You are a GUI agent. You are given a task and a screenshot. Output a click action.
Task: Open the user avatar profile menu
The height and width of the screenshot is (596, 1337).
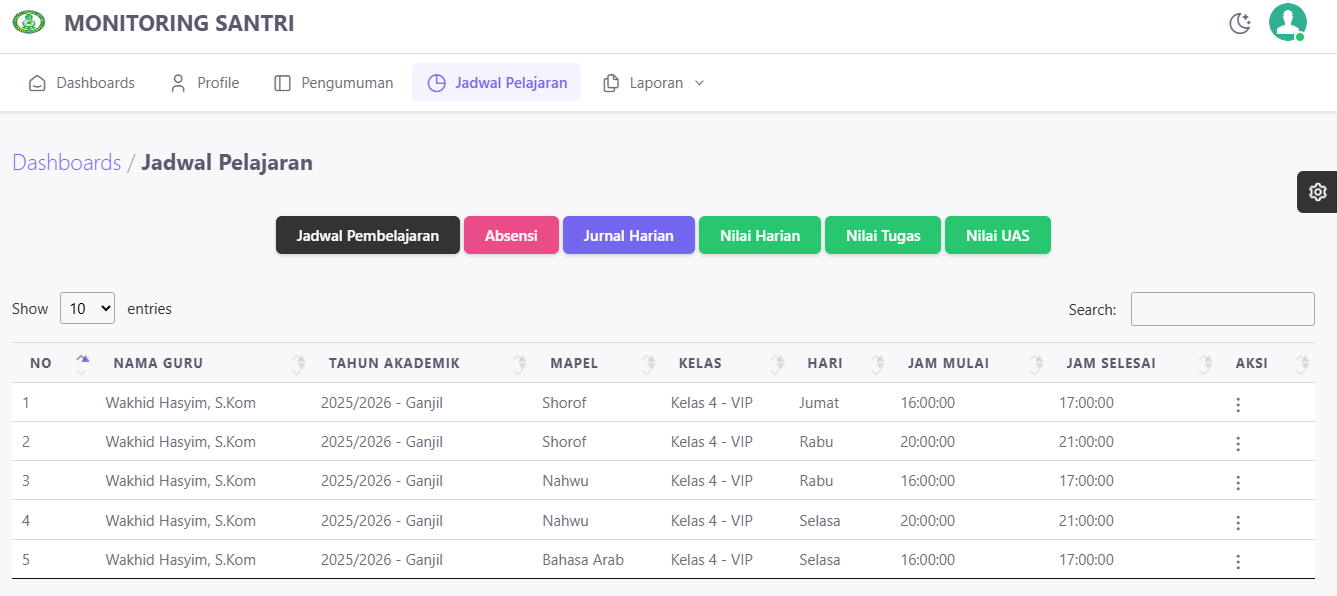1287,22
